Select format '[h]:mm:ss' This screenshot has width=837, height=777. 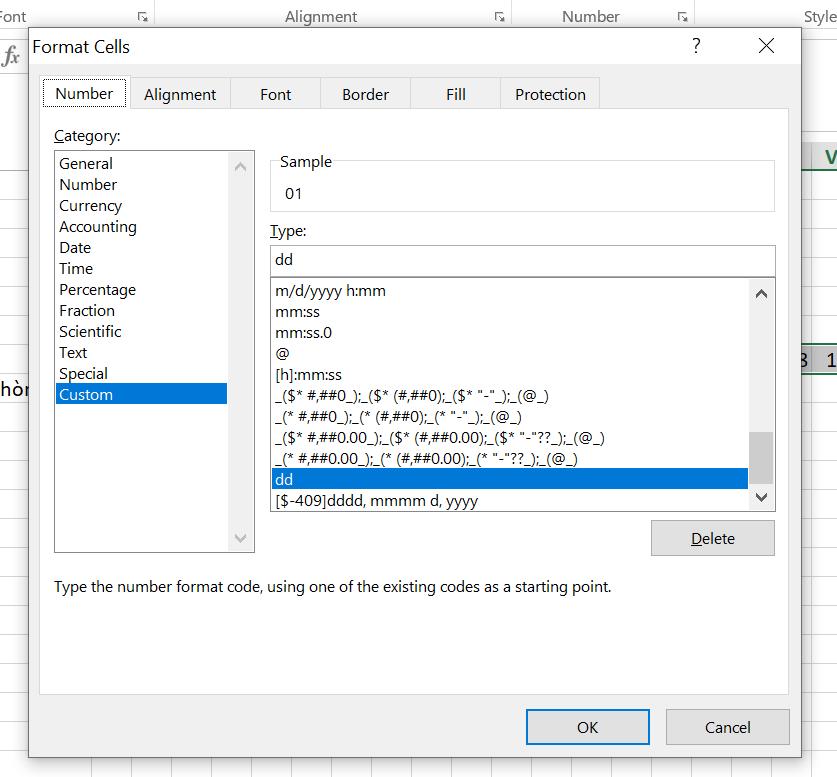click(510, 375)
